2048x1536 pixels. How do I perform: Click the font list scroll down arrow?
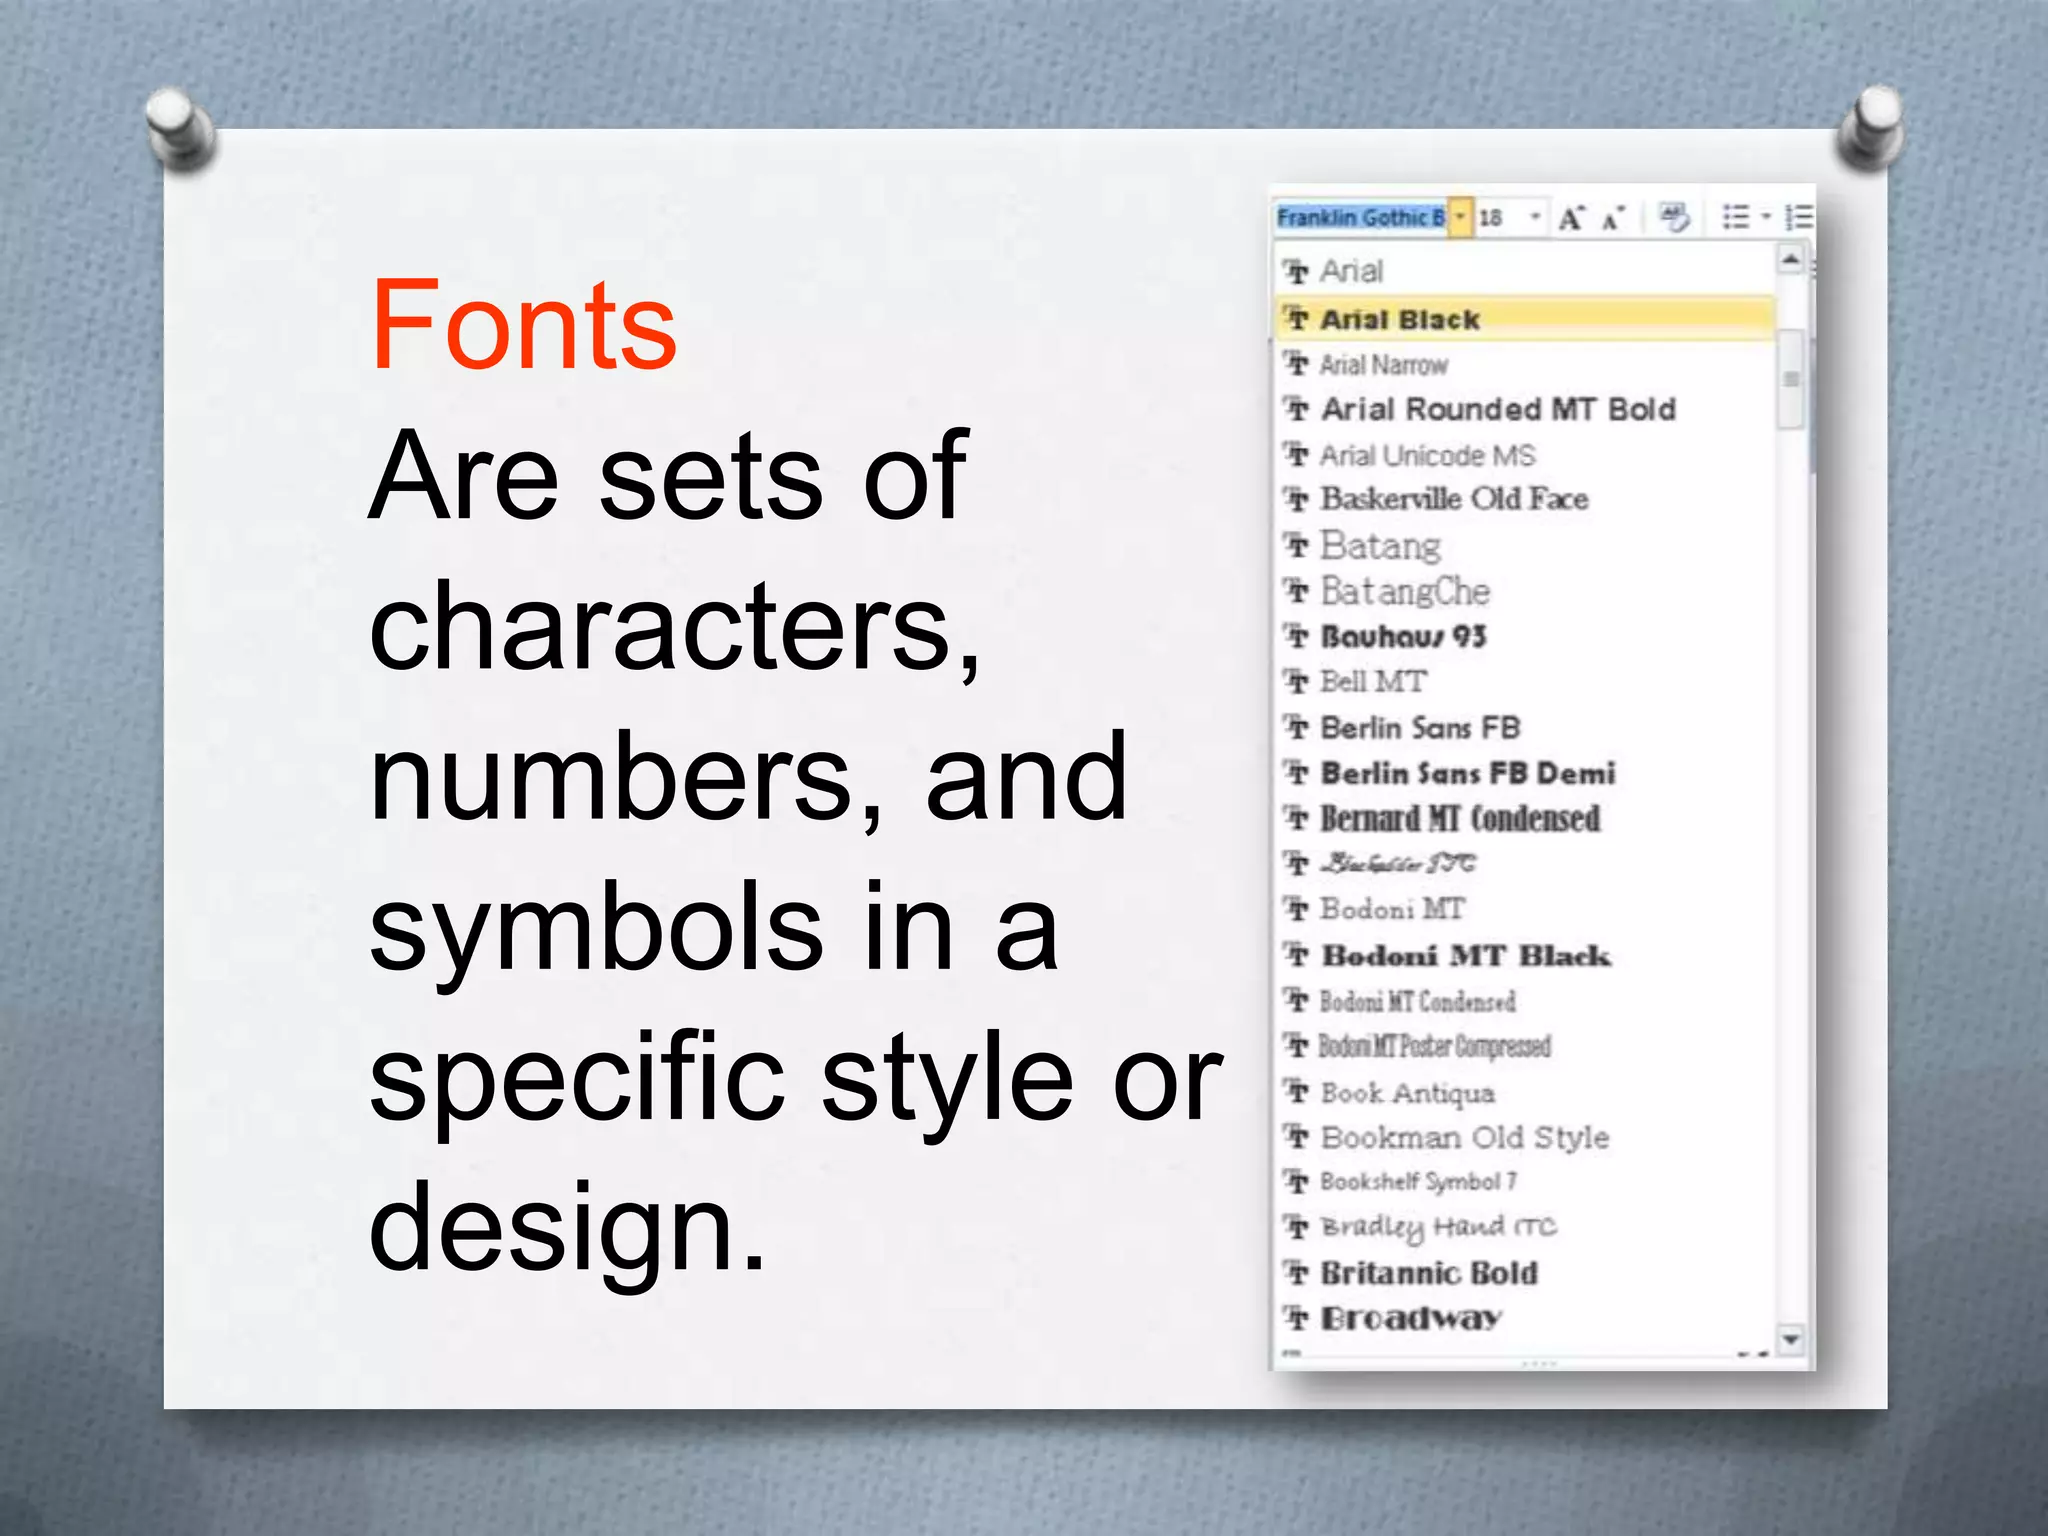point(1791,1338)
